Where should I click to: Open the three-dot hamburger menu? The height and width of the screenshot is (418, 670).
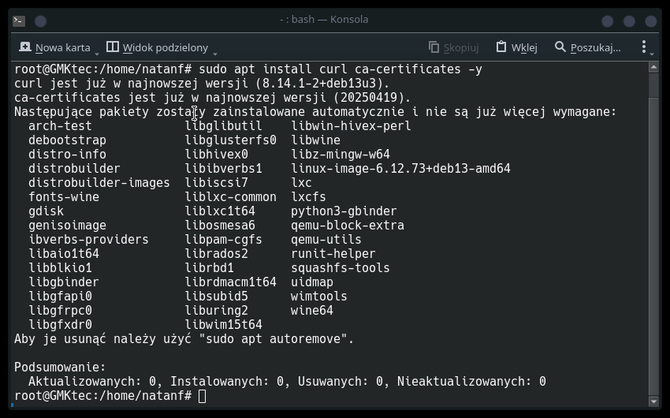(x=644, y=47)
